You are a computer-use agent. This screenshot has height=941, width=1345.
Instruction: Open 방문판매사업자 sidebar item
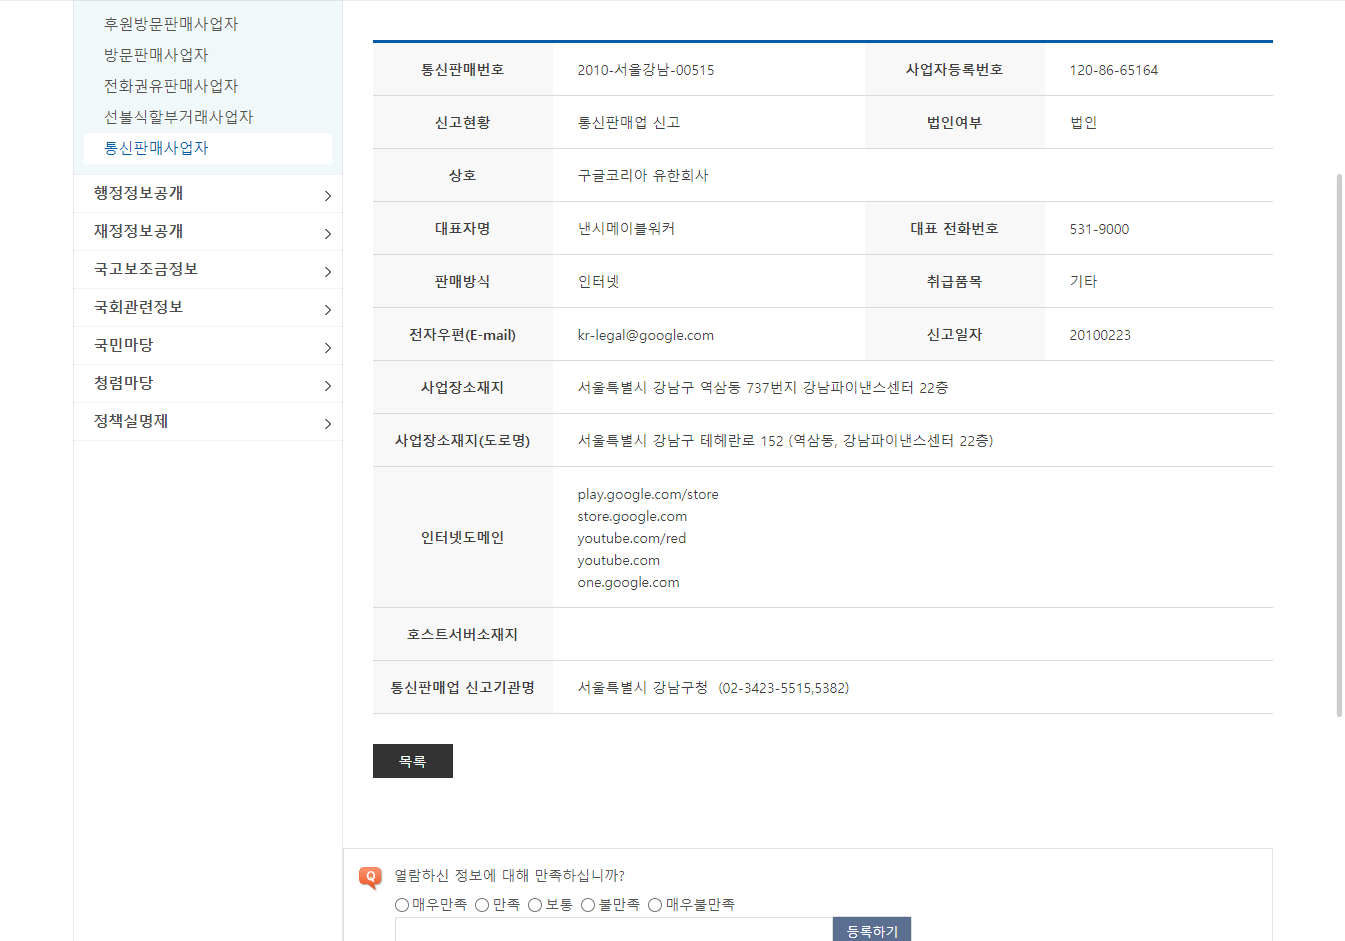point(156,55)
